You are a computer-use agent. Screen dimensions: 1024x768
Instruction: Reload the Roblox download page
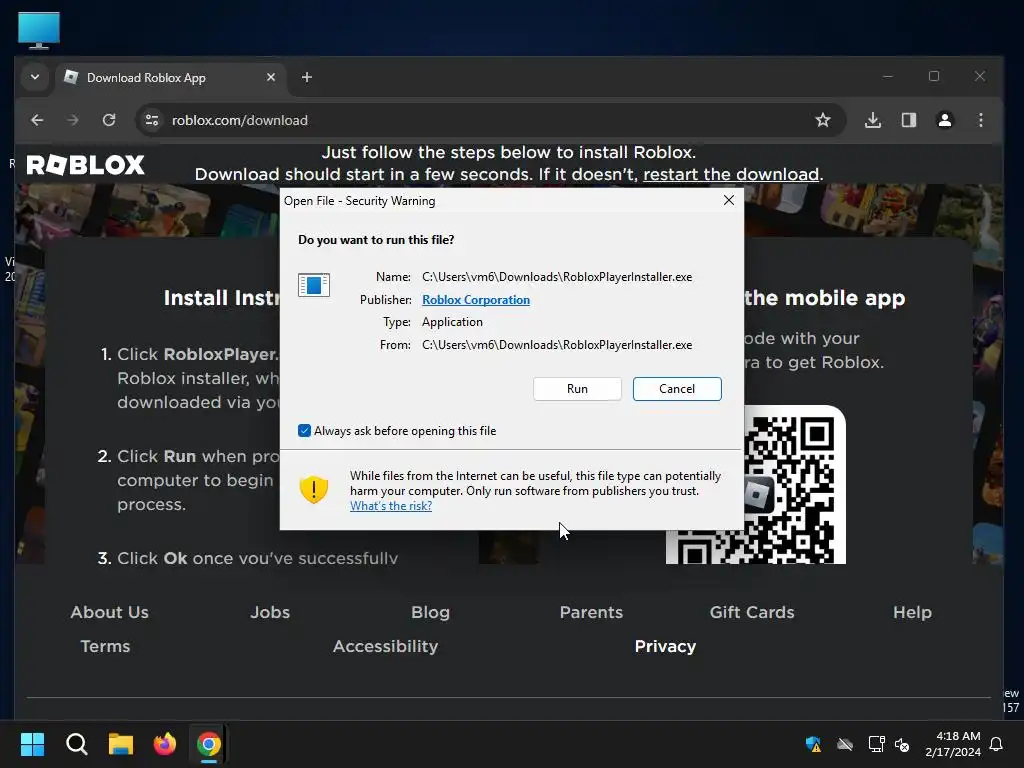109,120
